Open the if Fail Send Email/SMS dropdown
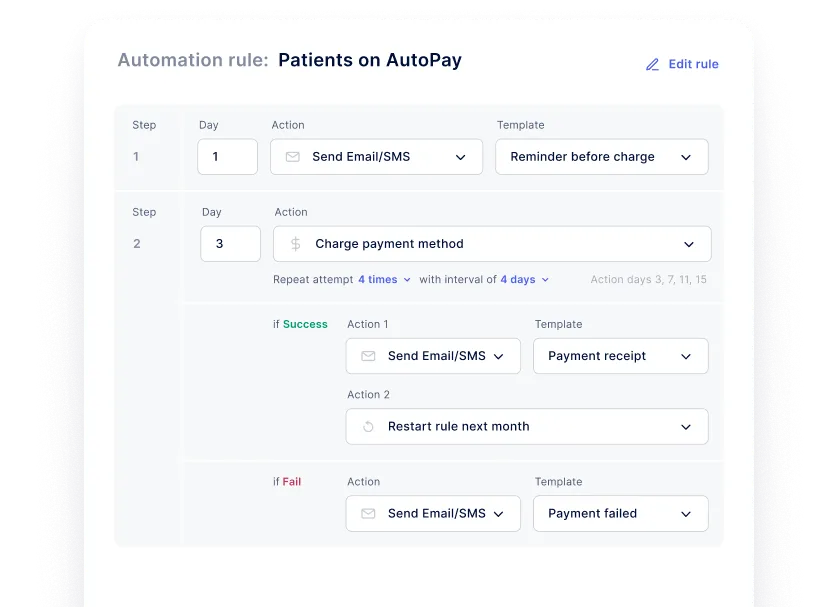 (433, 513)
